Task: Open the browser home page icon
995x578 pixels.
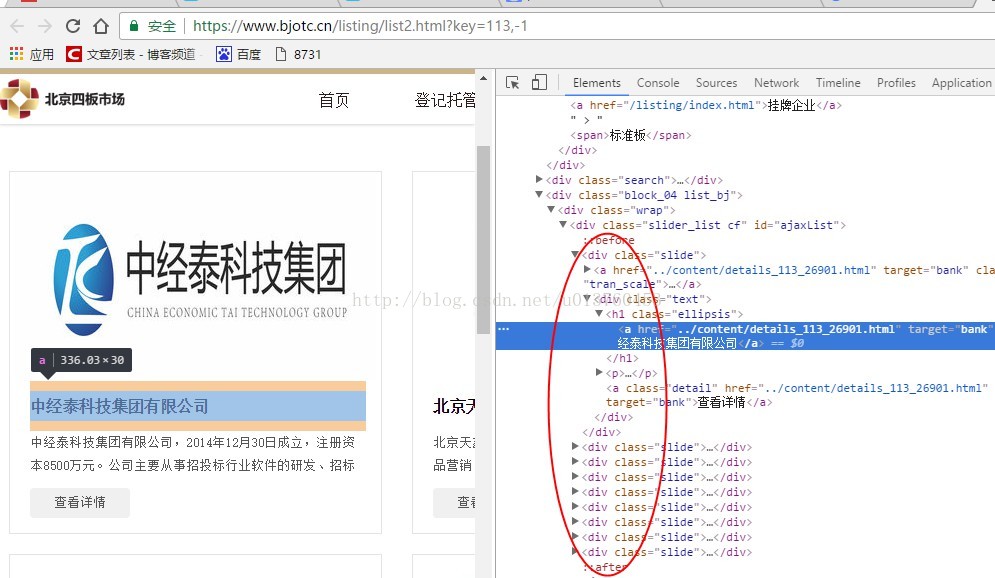Action: click(x=101, y=26)
